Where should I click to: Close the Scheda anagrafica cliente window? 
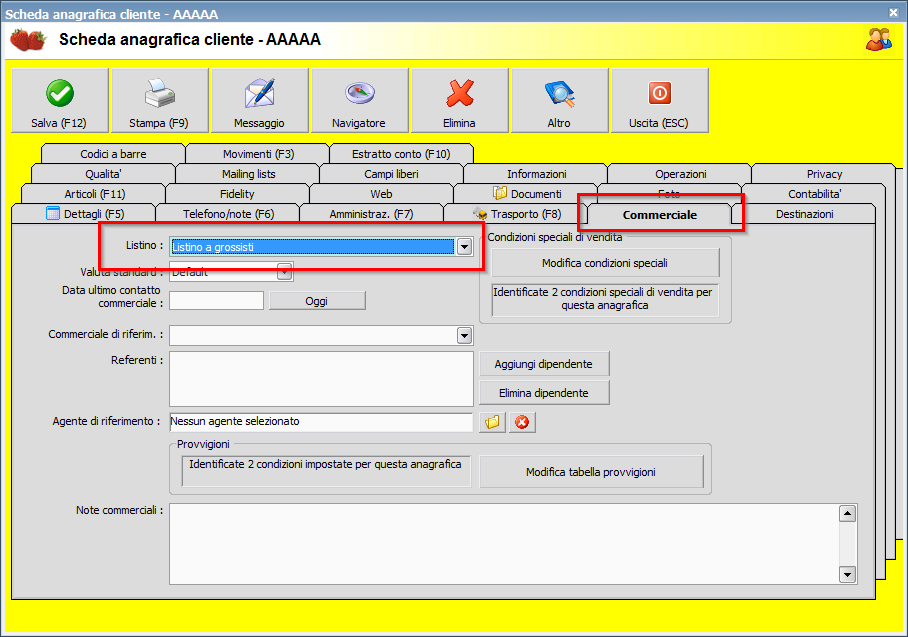click(894, 12)
